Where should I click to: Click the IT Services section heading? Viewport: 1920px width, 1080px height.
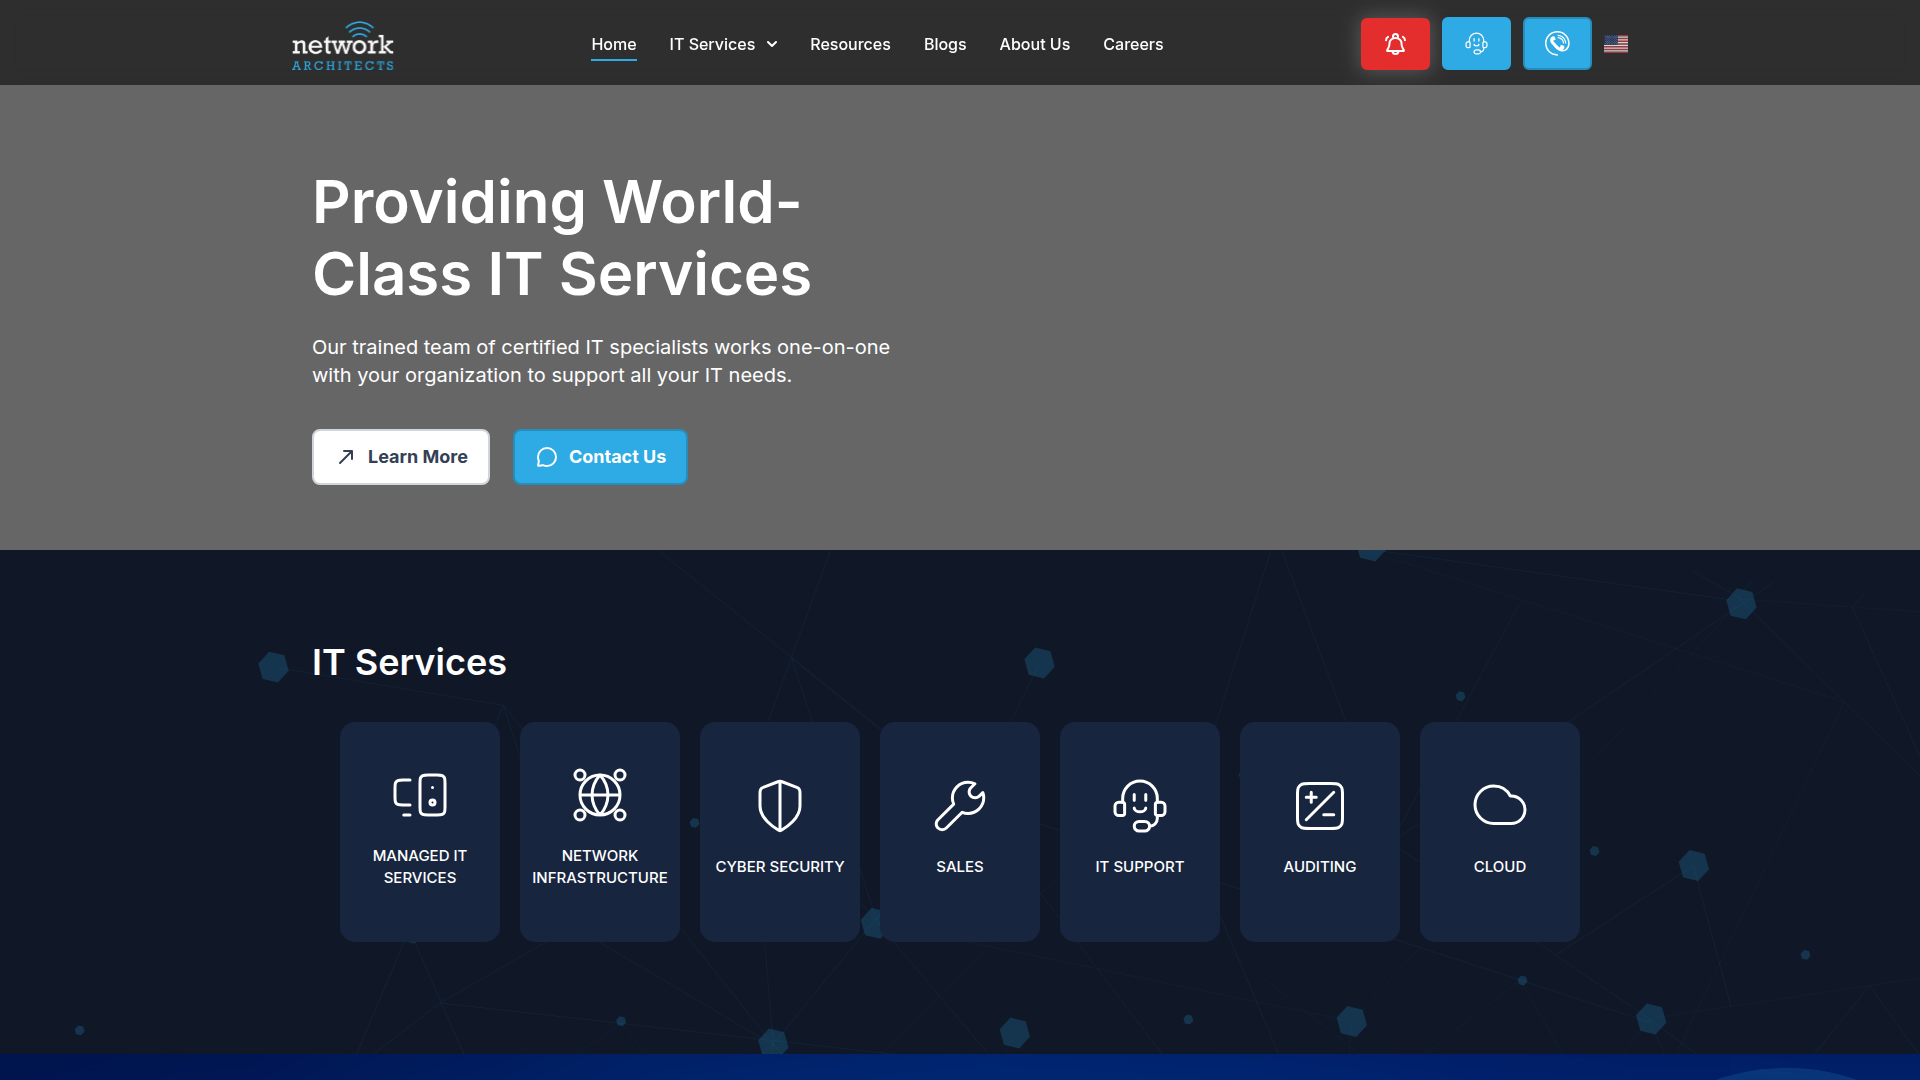click(x=409, y=662)
